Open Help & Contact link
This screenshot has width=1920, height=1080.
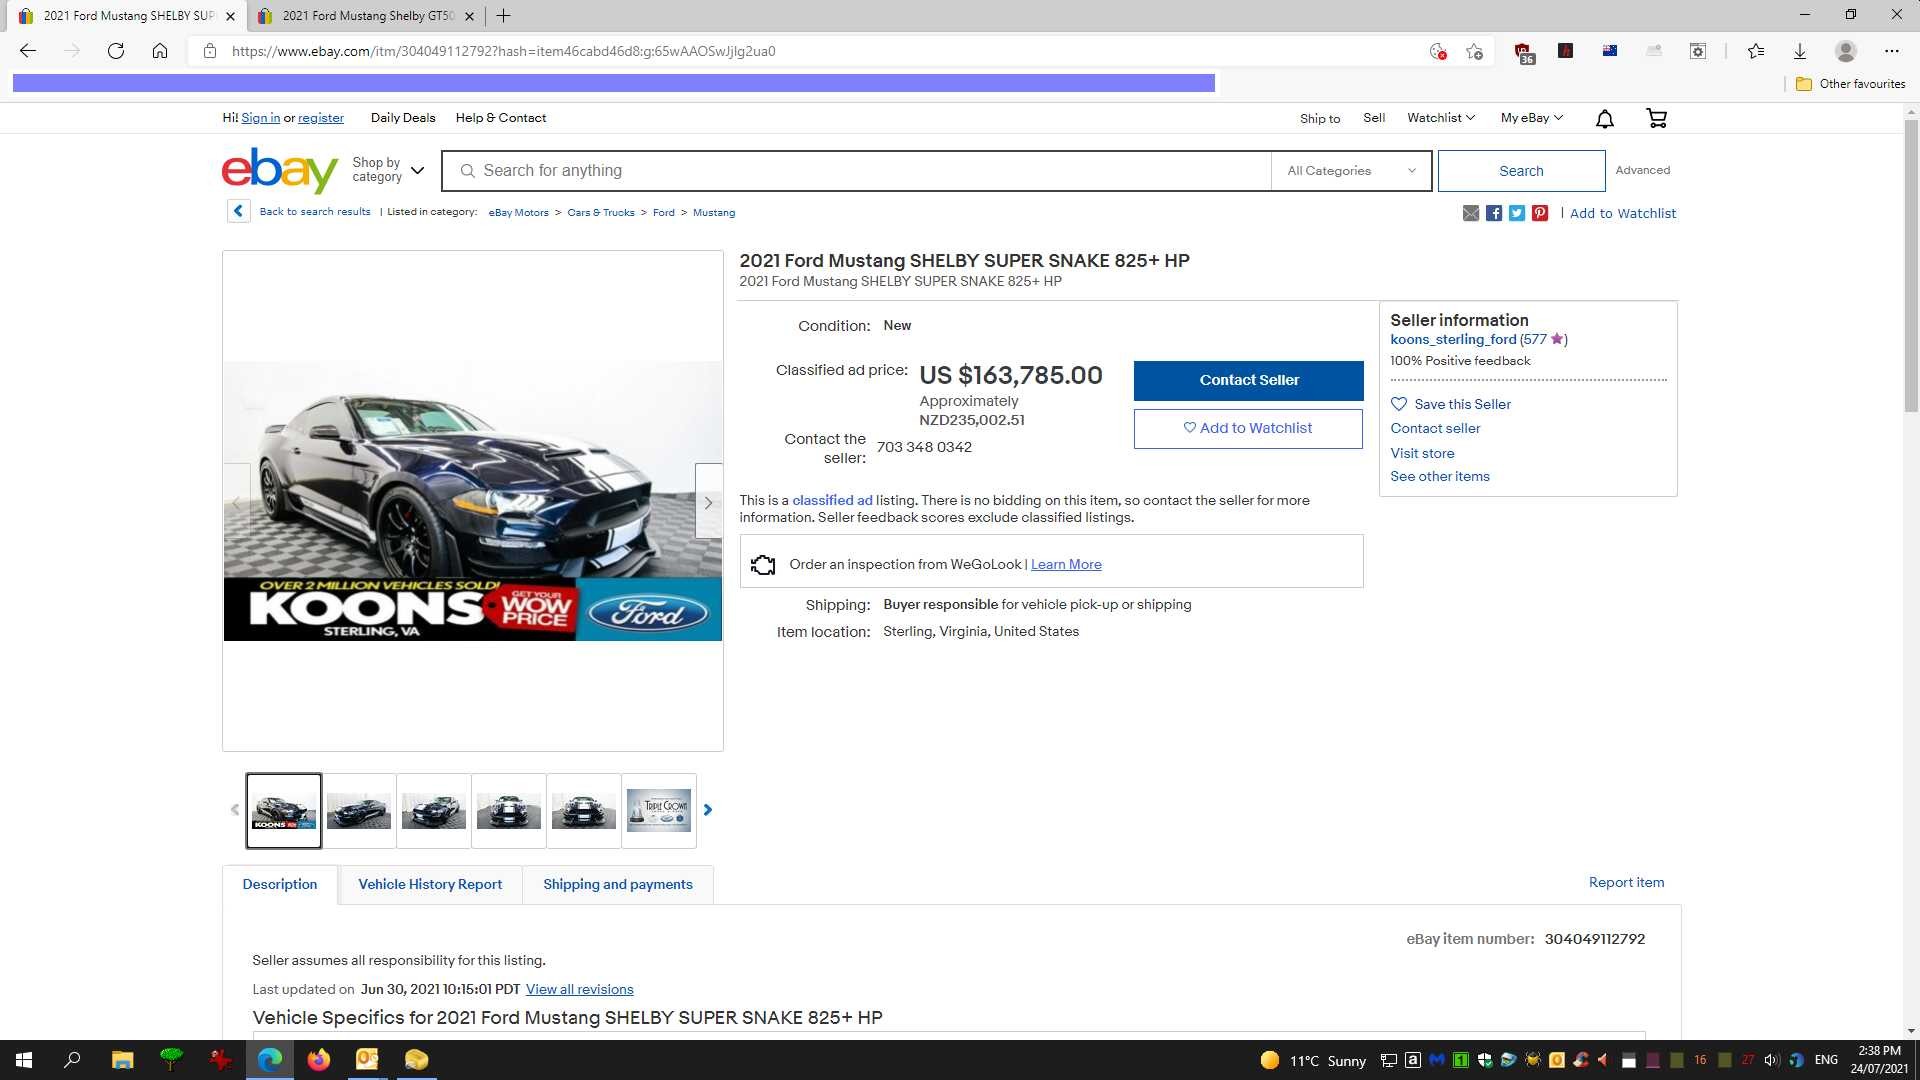(501, 118)
